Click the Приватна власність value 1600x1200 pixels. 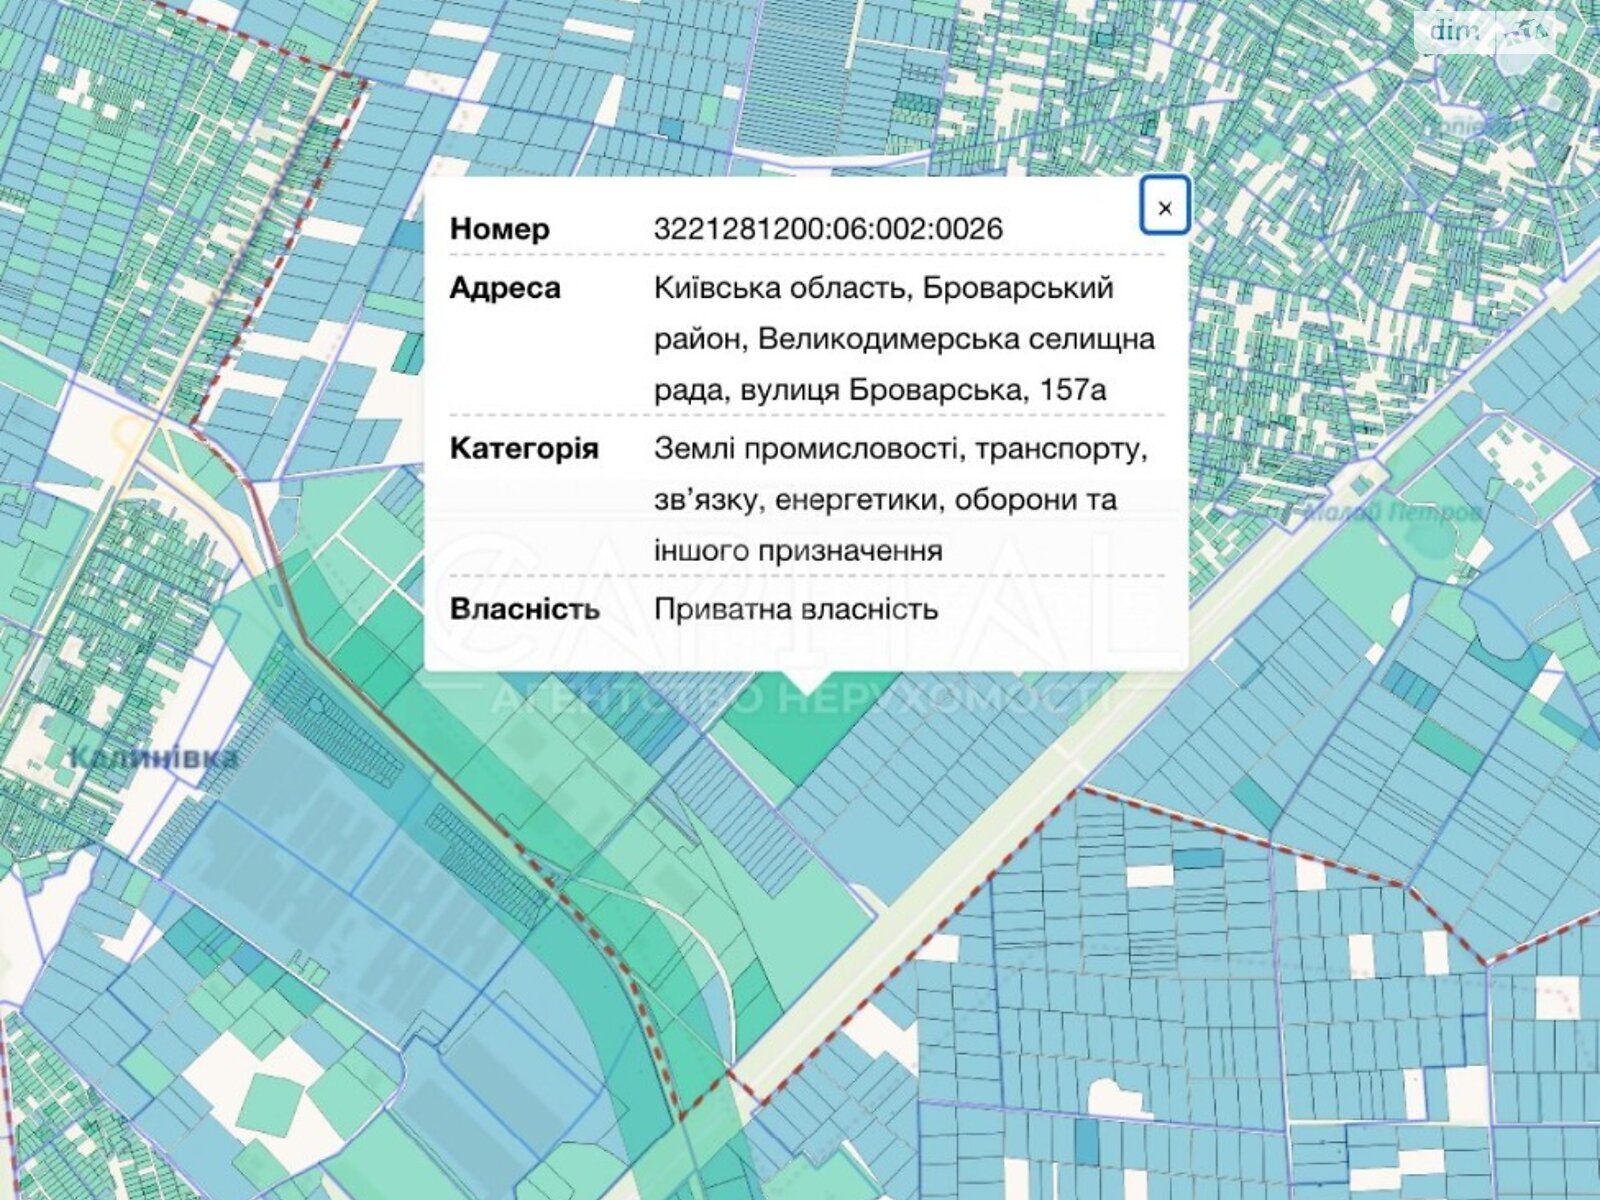(796, 609)
